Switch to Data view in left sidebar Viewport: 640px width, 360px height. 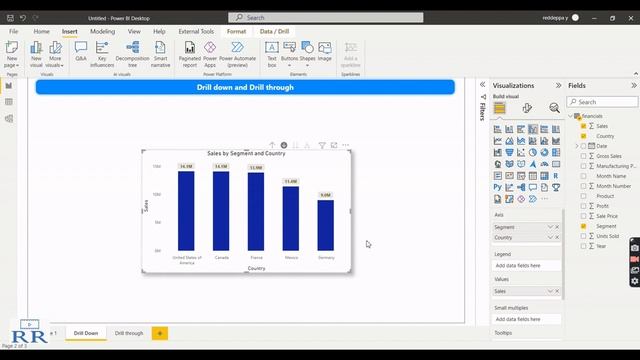[x=9, y=102]
